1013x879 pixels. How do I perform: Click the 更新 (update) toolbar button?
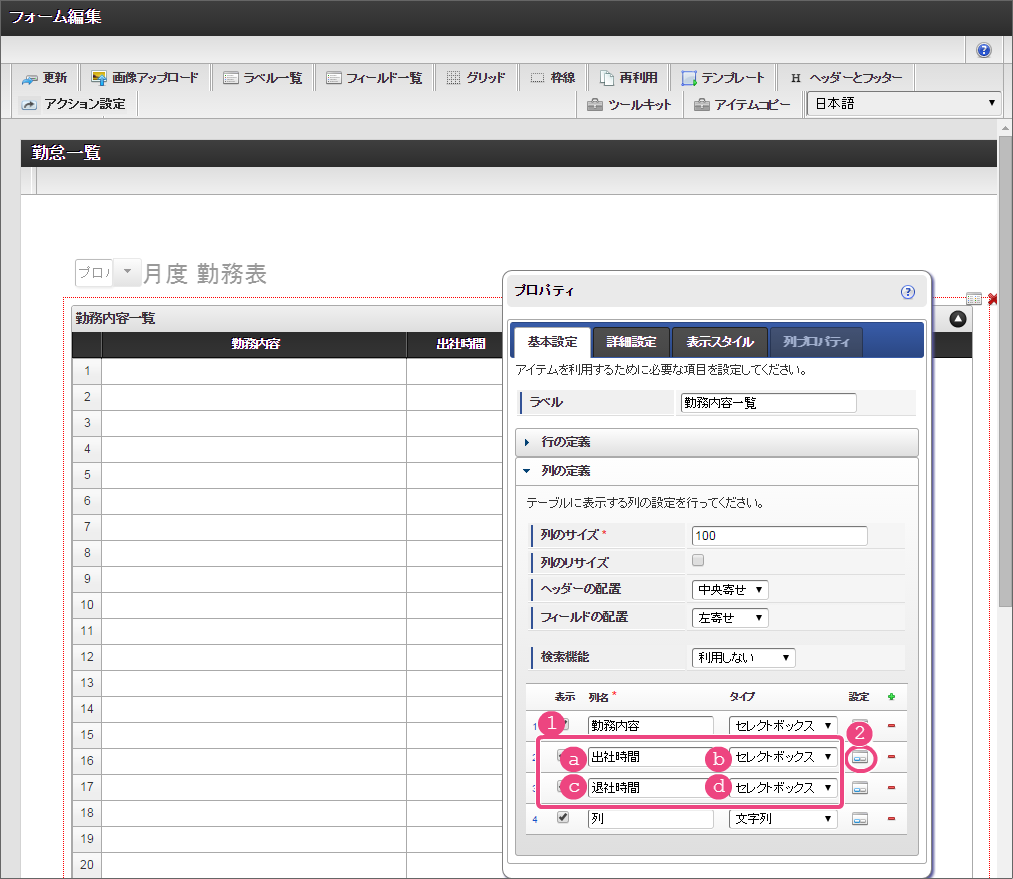coord(44,78)
